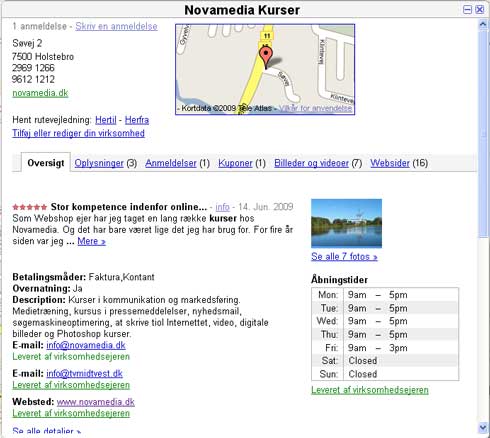Screen dimensions: 490x438
Task: Select the vertical scrollbar thumb
Action: [x=483, y=133]
